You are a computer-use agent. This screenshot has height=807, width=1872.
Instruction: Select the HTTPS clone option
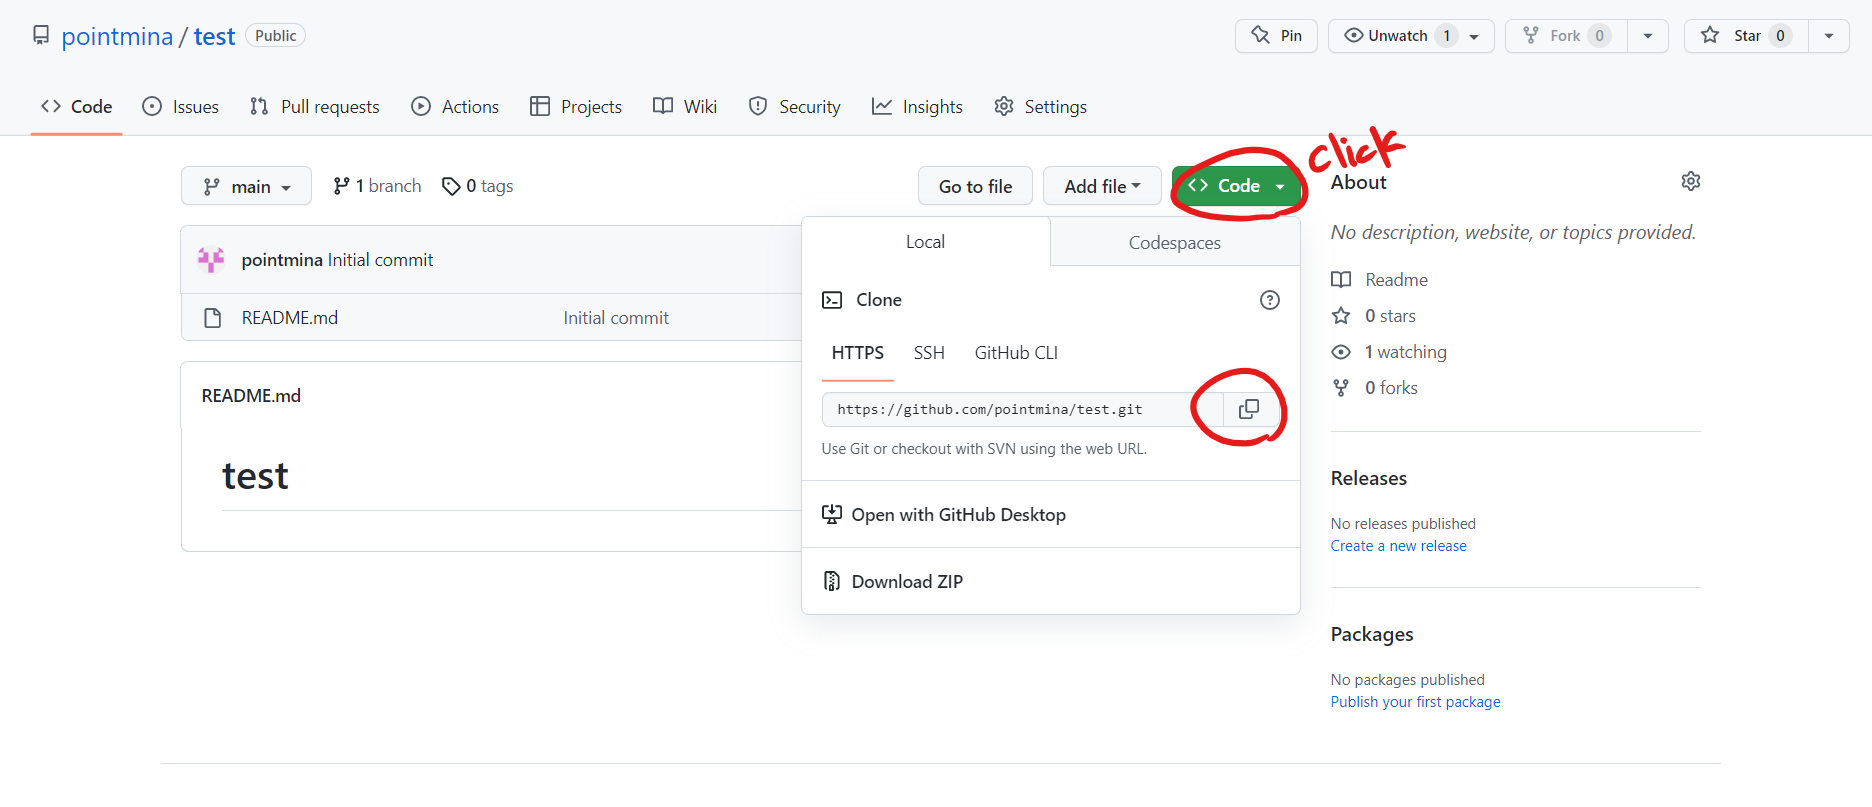coord(858,353)
